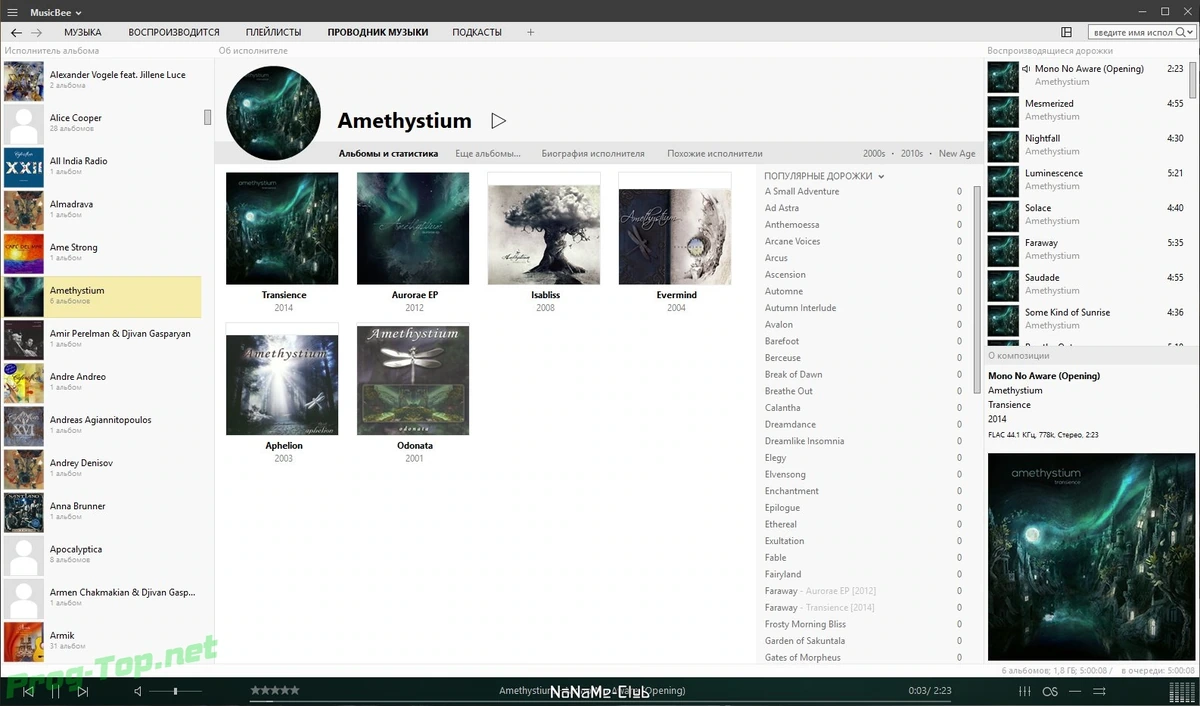The image size is (1200, 706).
Task: Set the track star rating
Action: [x=274, y=690]
